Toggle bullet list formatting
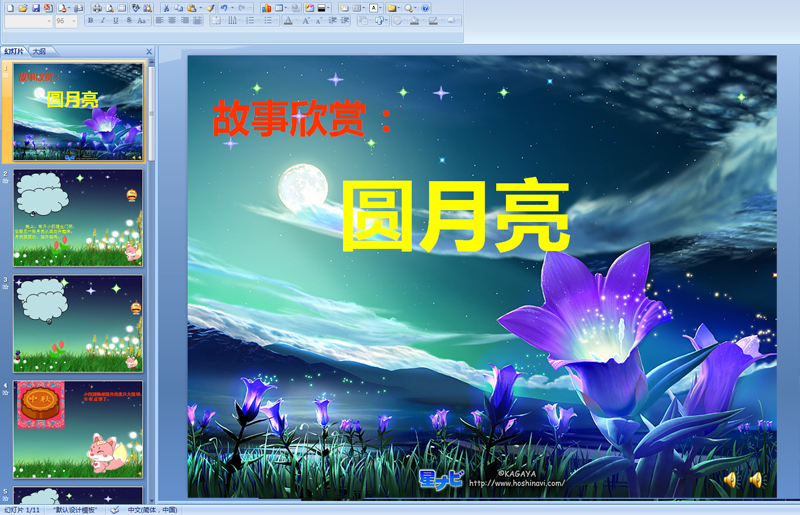 pos(268,20)
